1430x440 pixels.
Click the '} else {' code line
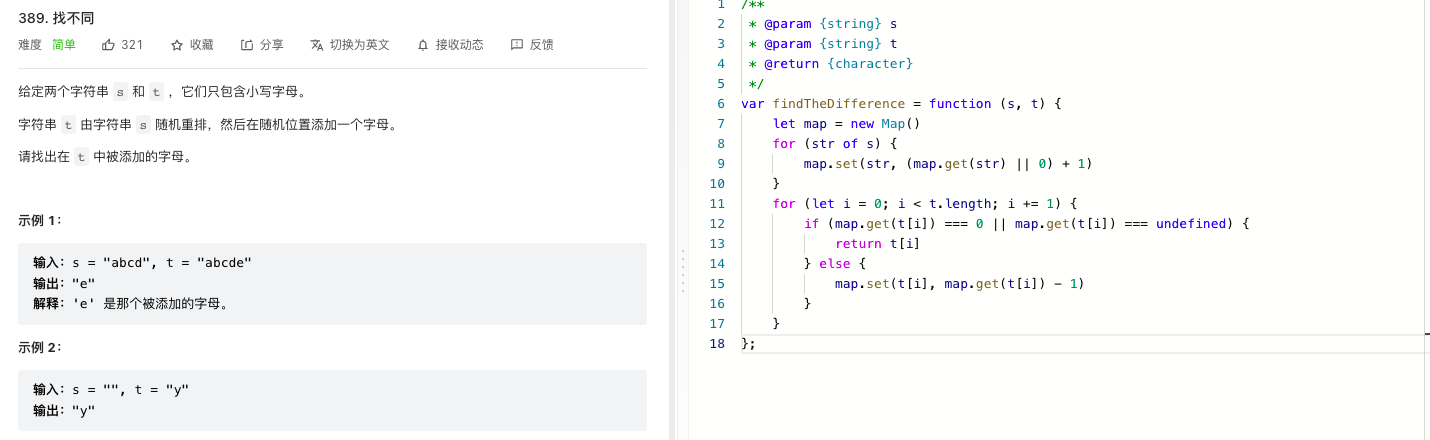[835, 264]
